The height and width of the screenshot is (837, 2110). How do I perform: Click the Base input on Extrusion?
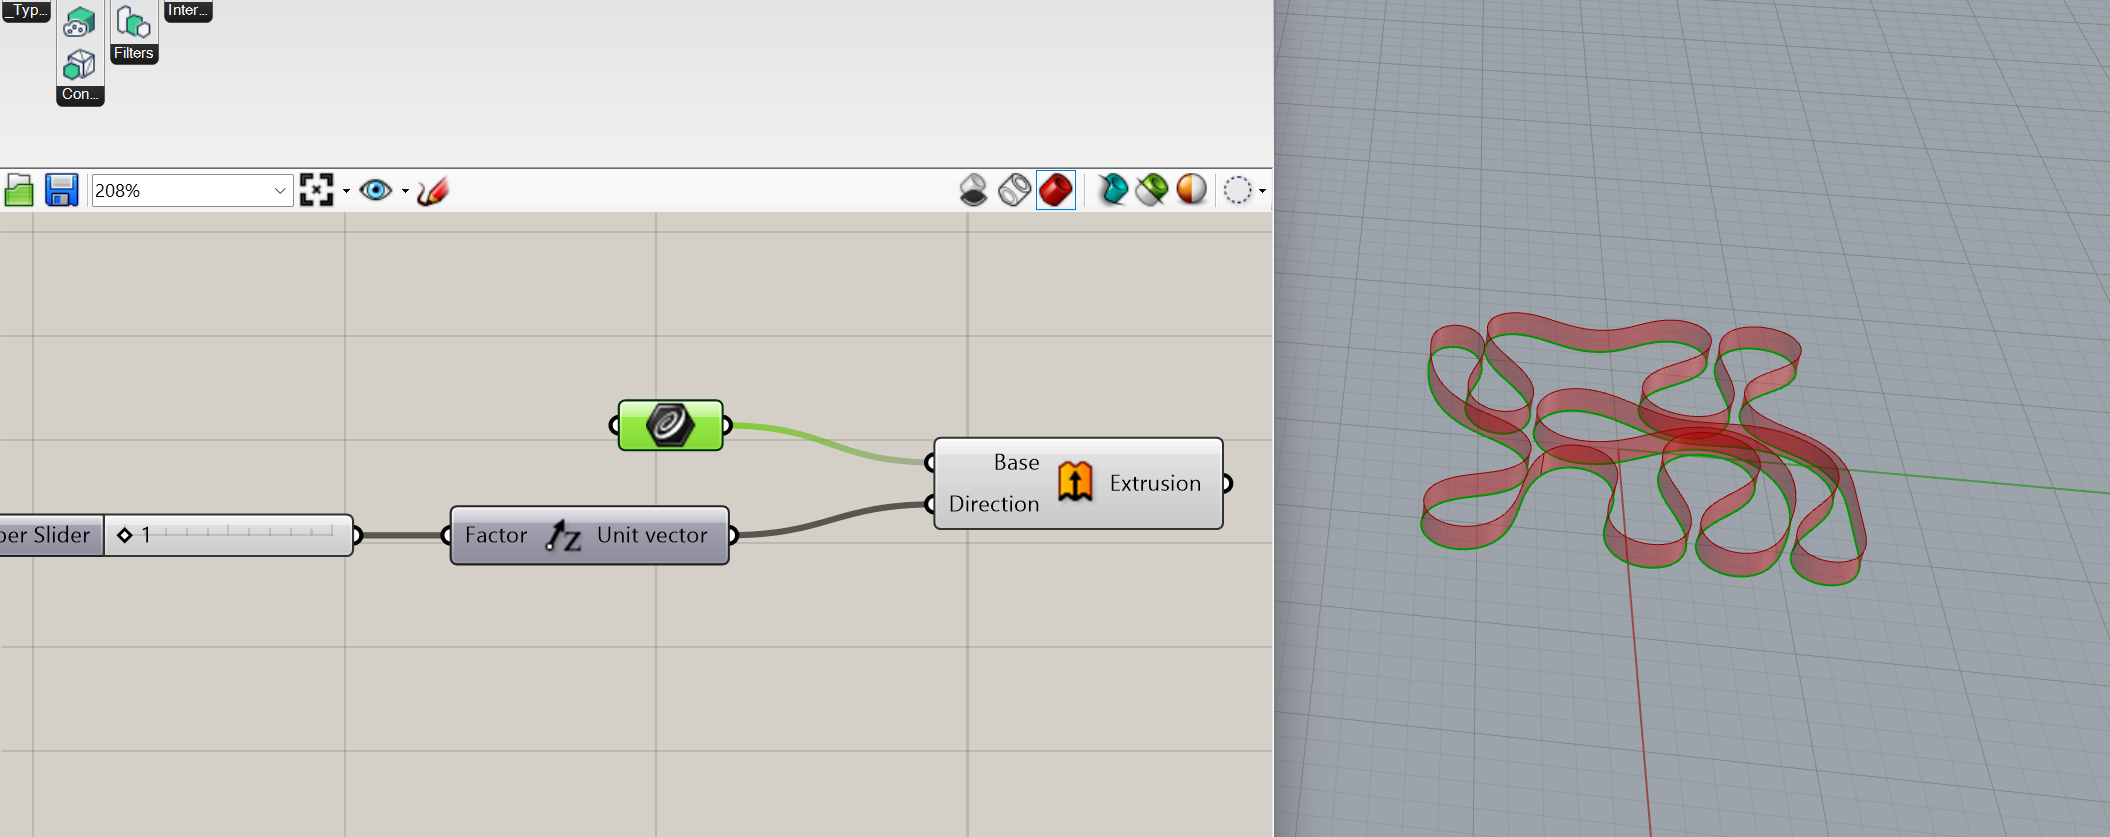click(x=1015, y=462)
